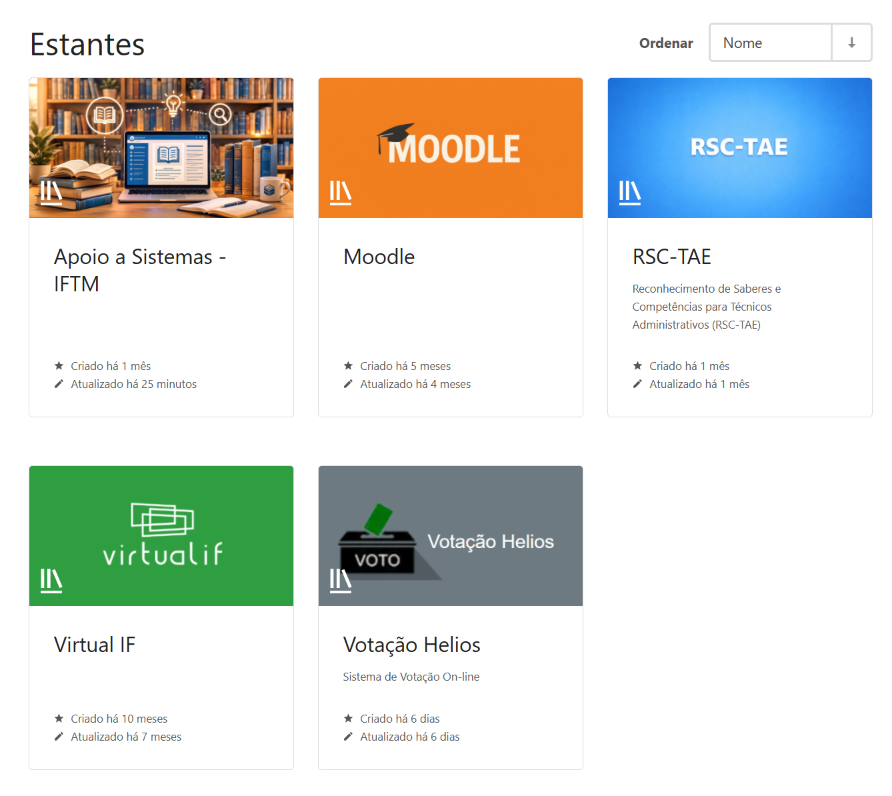Image resolution: width=892 pixels, height=796 pixels.
Task: Click the shelf icon on RSC-TAE cover
Action: [630, 192]
